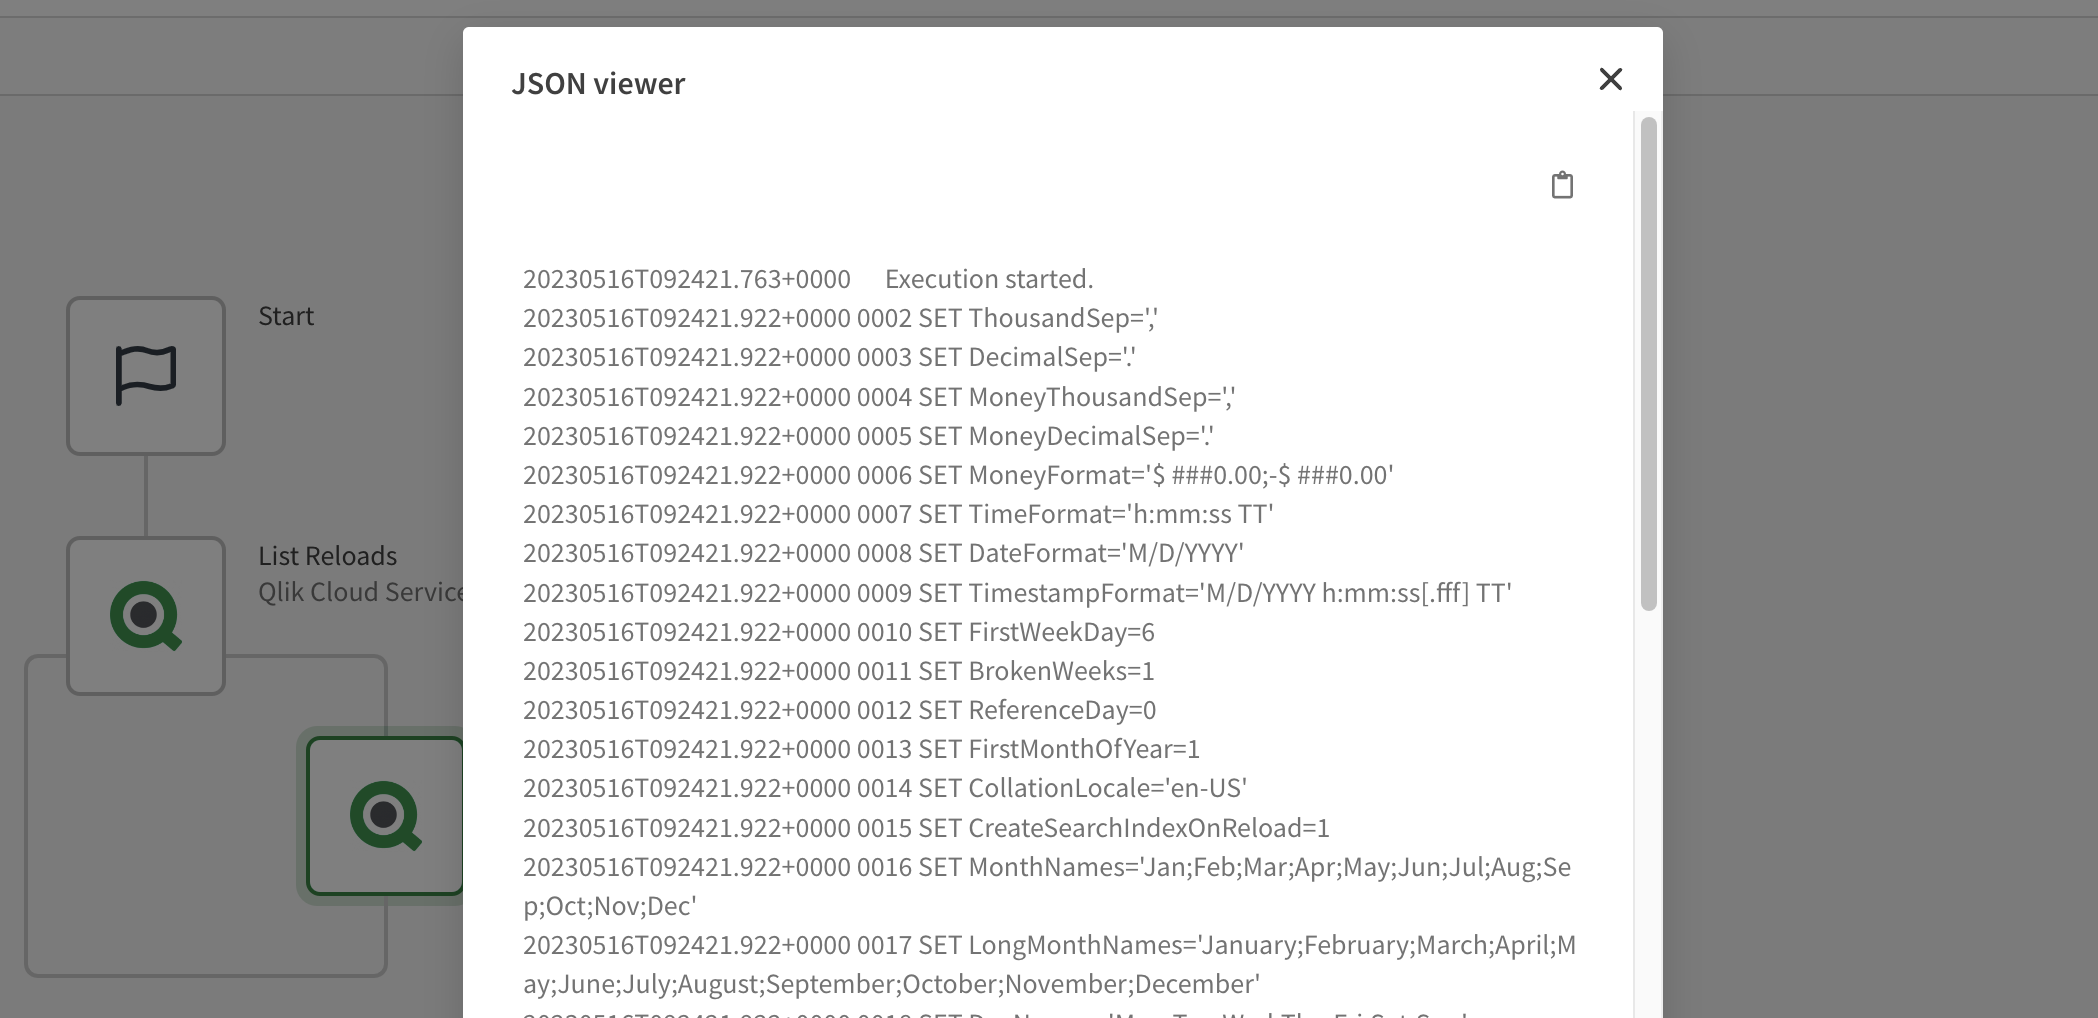This screenshot has height=1018, width=2098.
Task: Close the JSON viewer dialog
Action: point(1610,79)
